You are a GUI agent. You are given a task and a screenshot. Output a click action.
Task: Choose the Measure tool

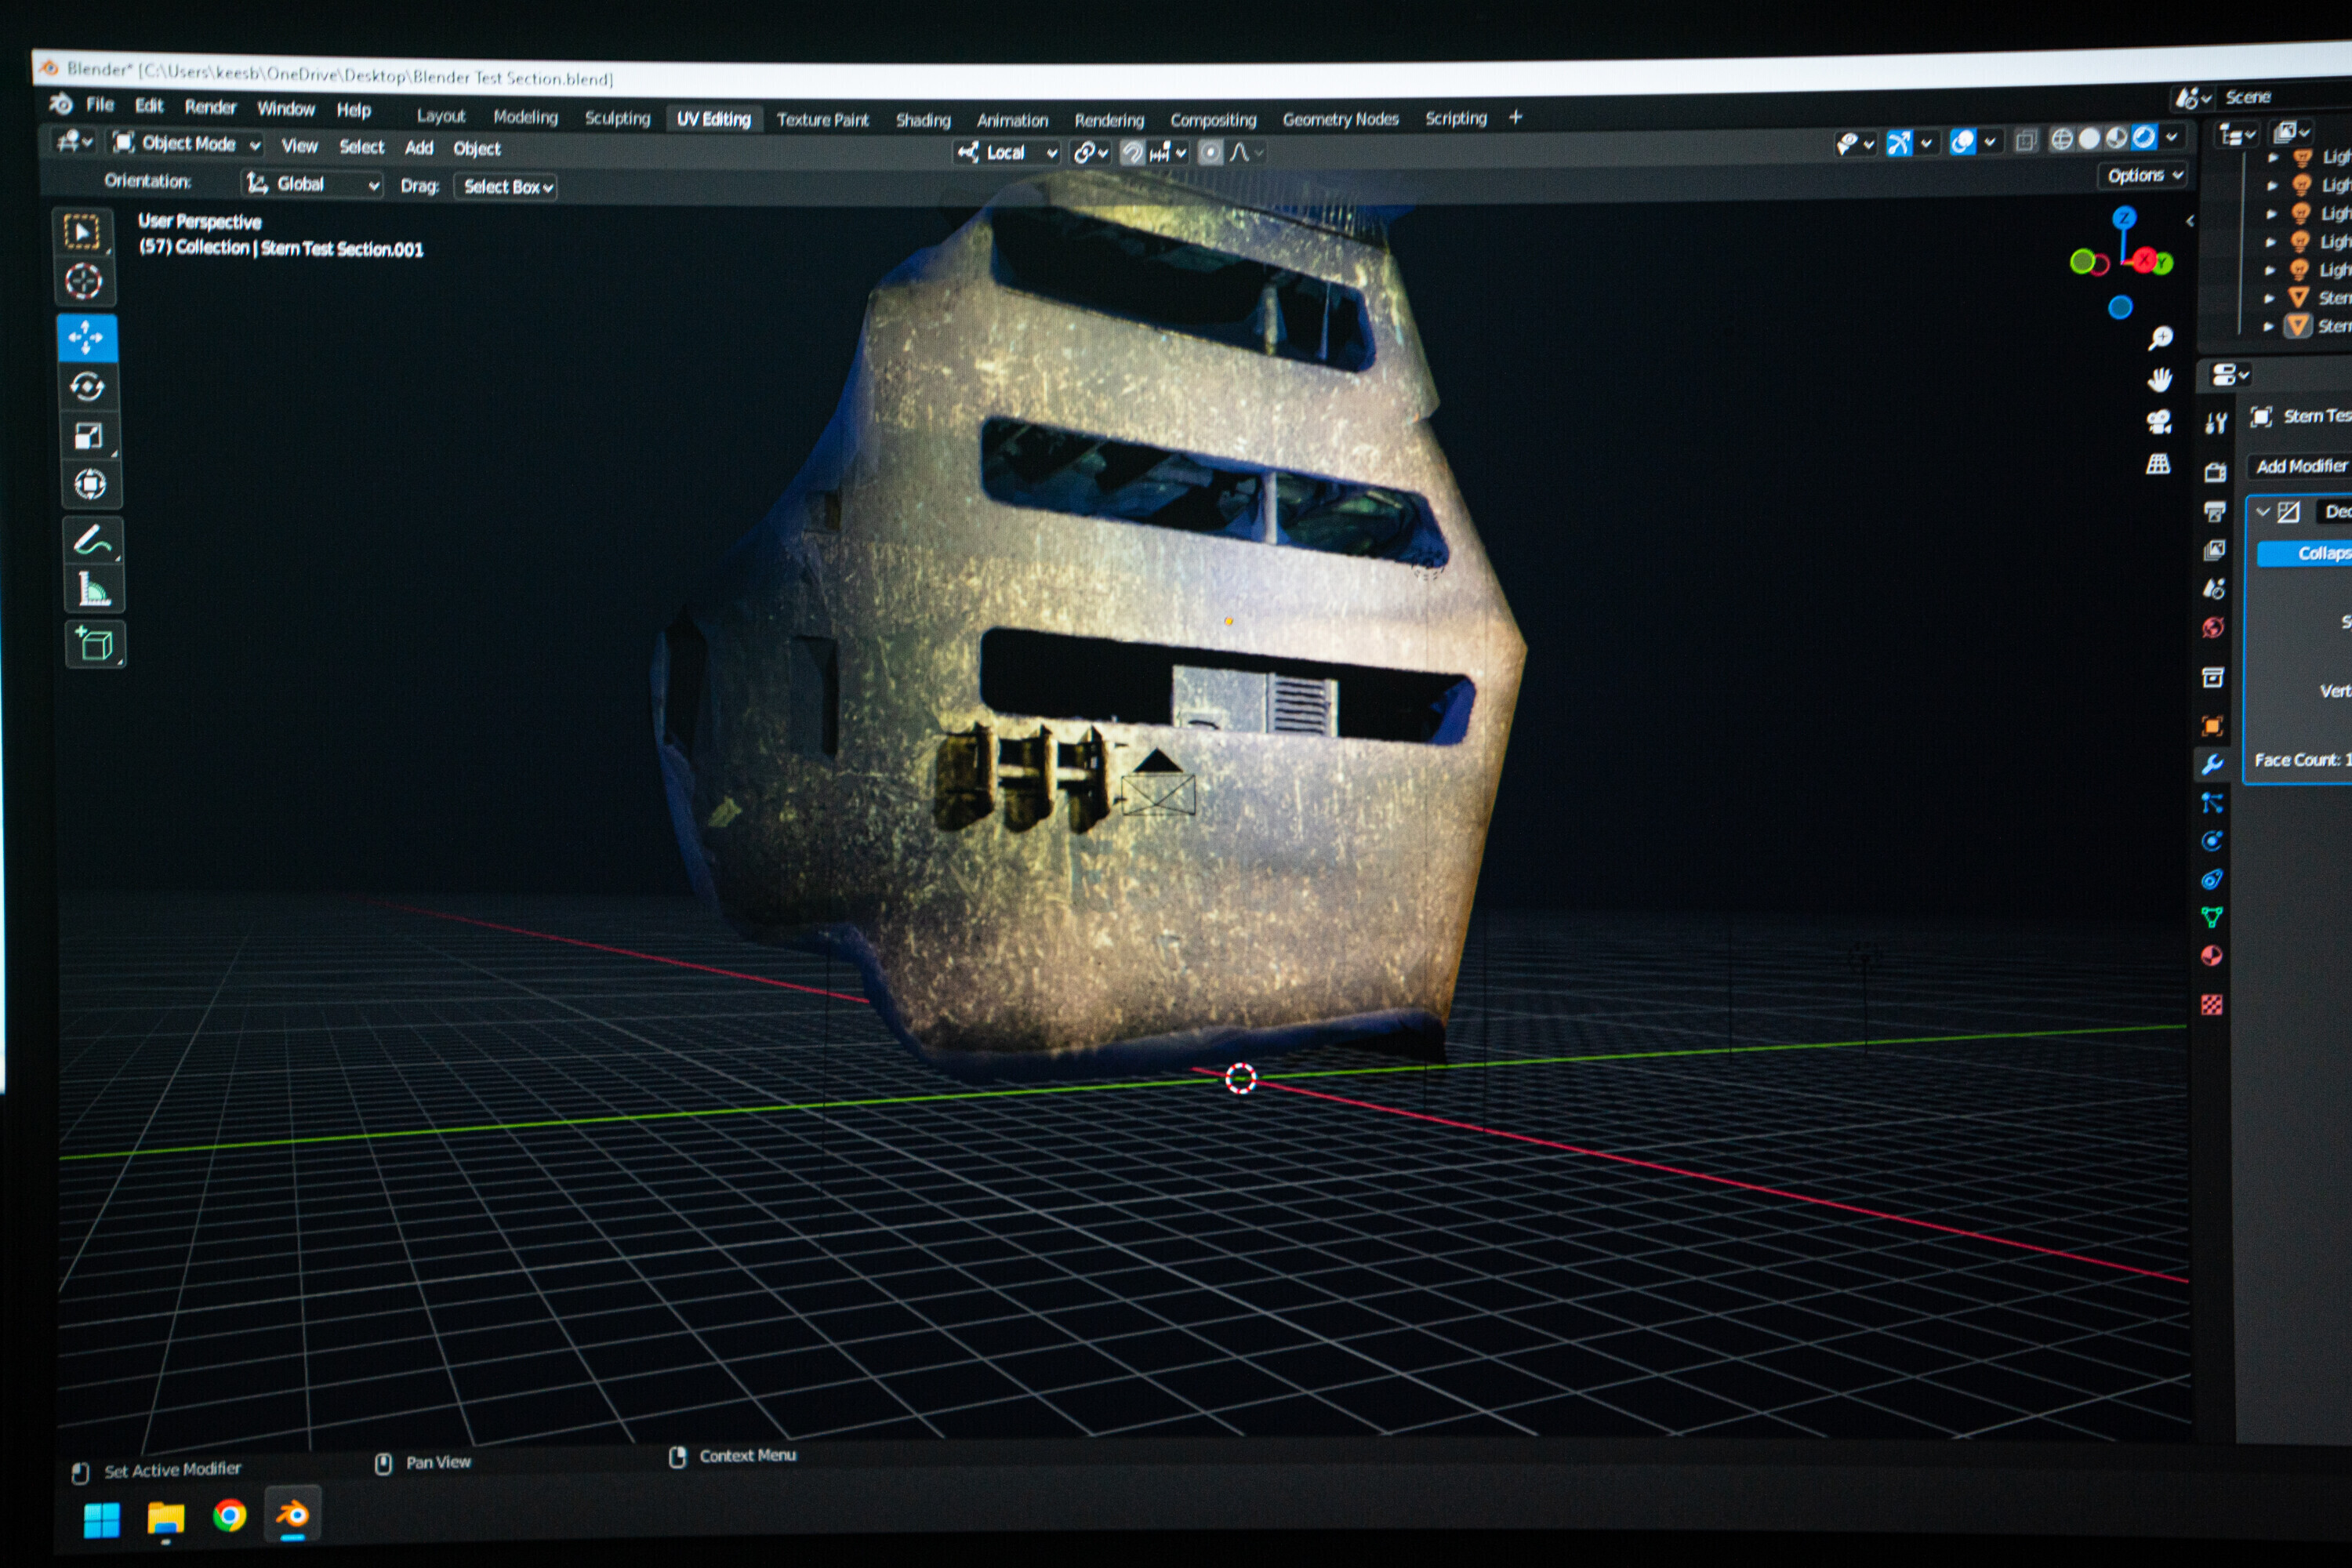point(94,590)
